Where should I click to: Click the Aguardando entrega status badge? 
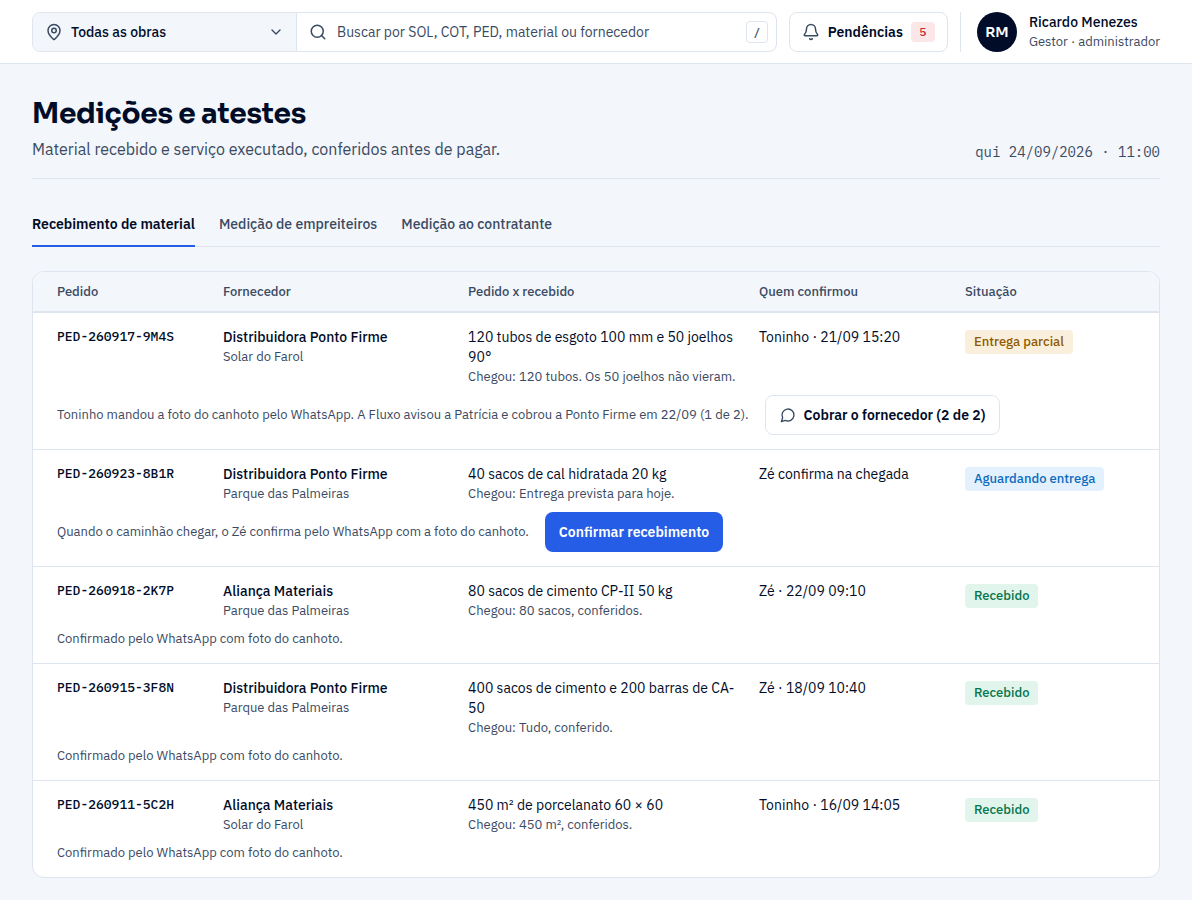pyautogui.click(x=1035, y=479)
